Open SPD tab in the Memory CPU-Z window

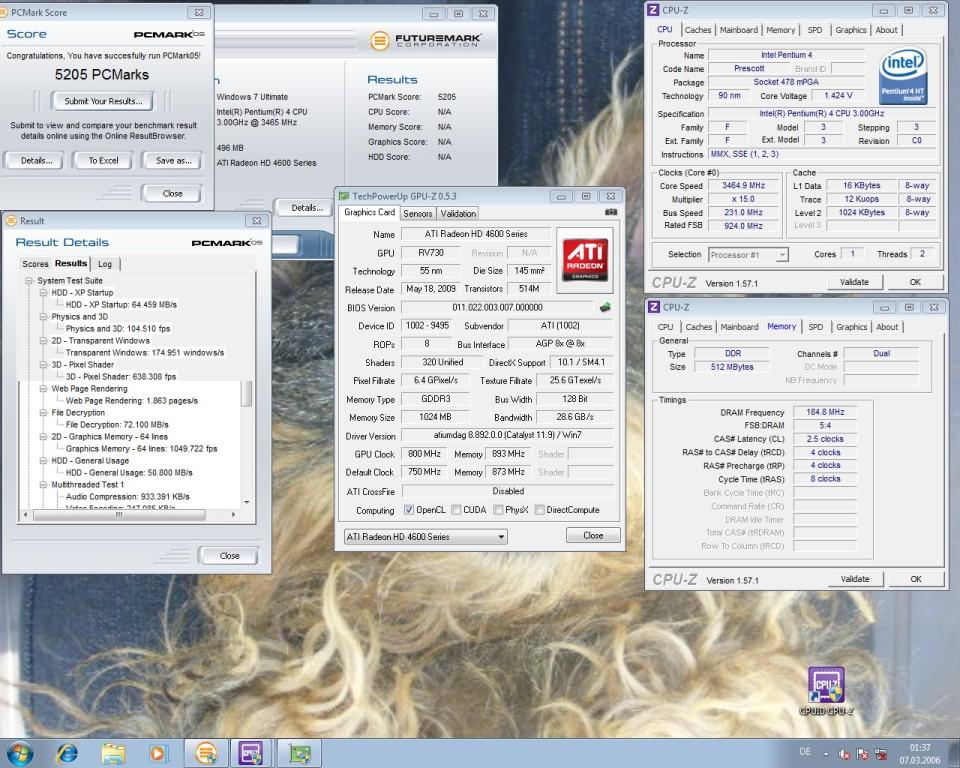[816, 326]
